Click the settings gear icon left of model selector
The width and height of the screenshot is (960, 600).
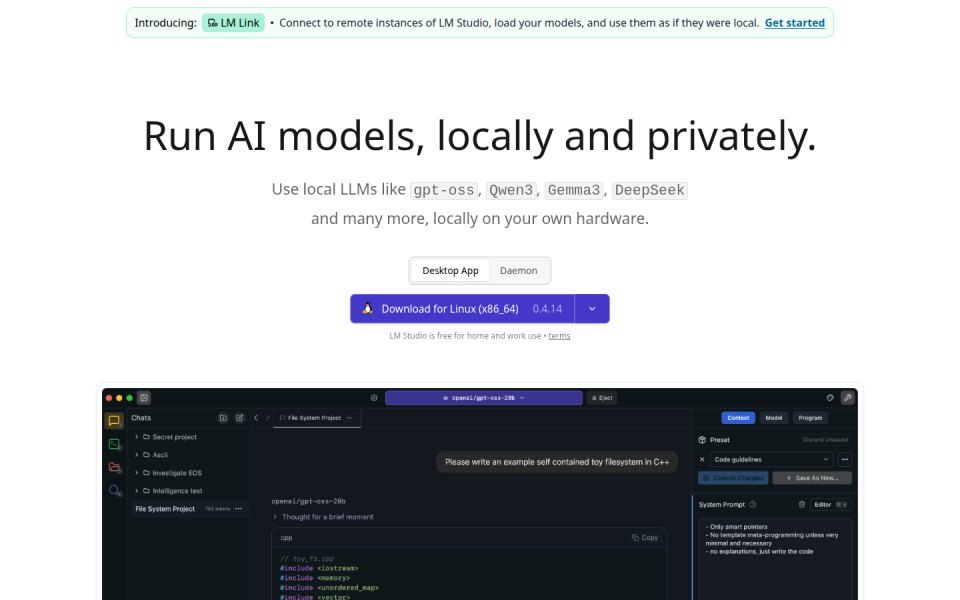[374, 398]
